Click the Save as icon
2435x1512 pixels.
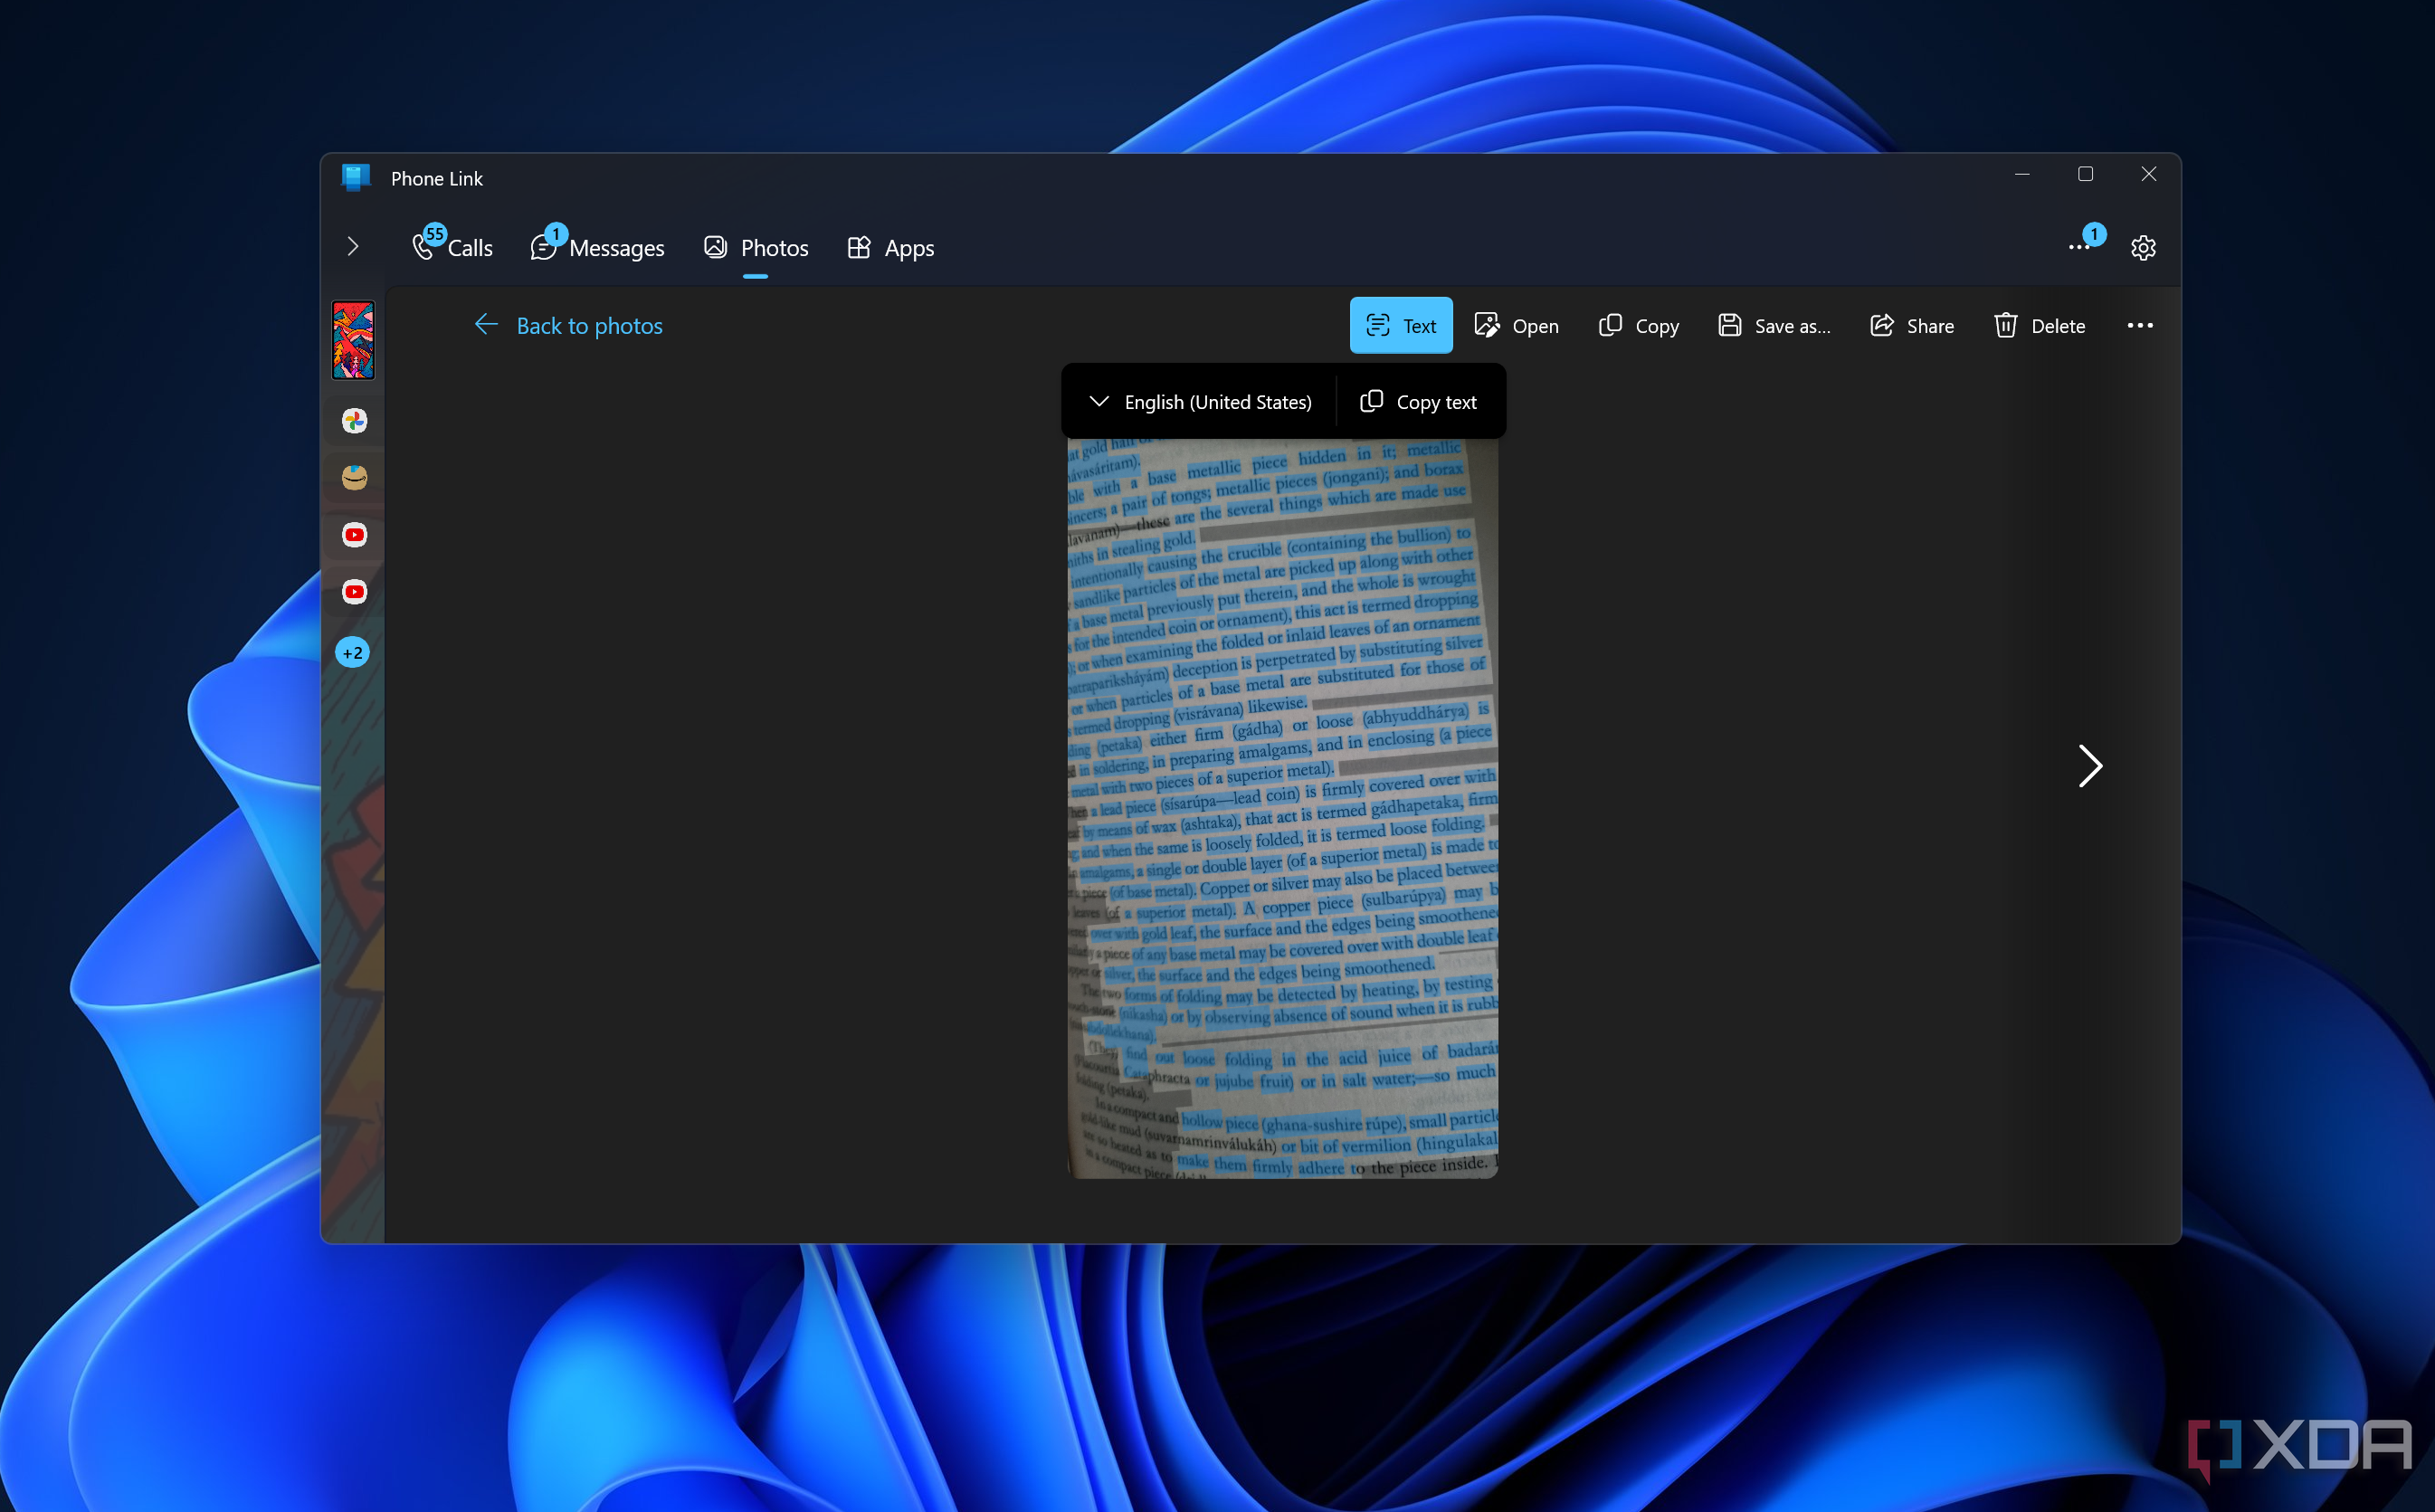[1729, 326]
